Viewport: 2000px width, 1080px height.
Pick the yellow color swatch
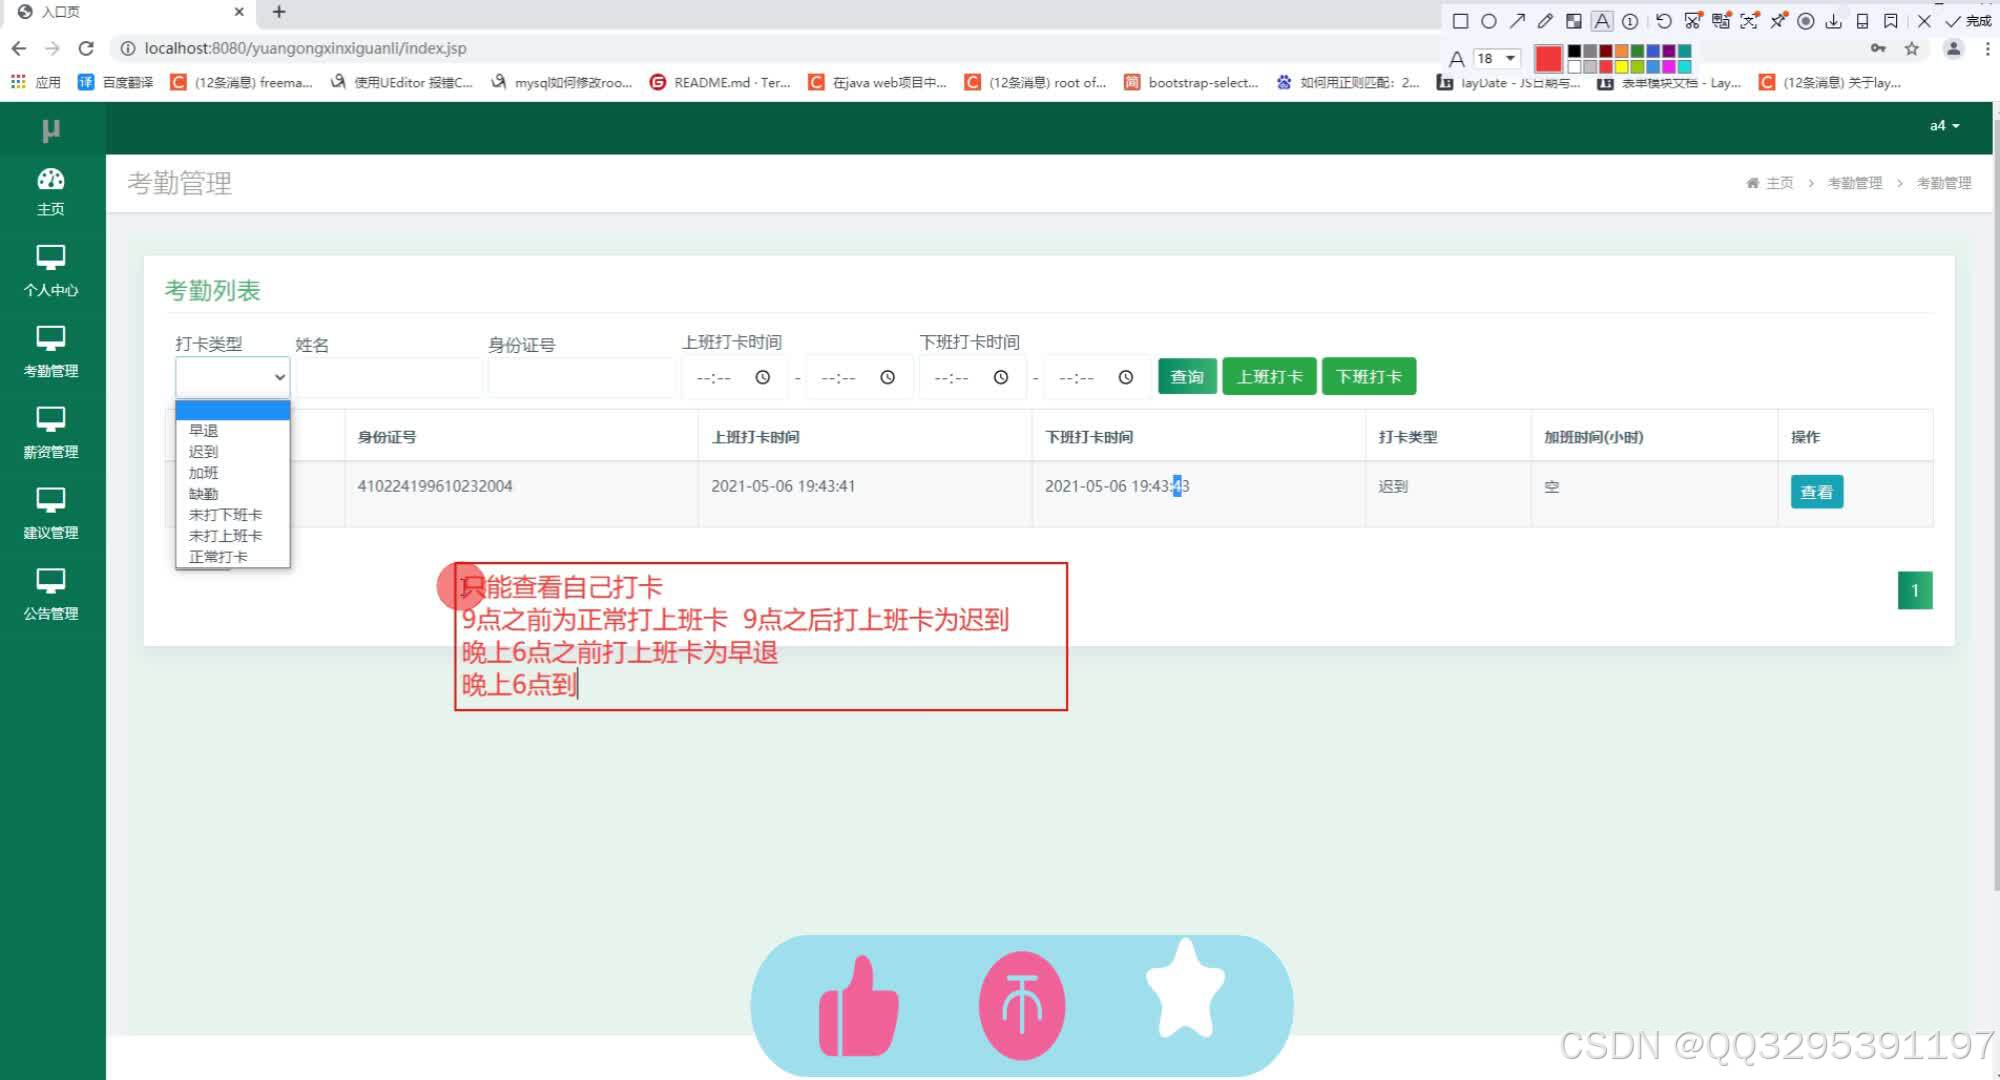[x=1621, y=67]
